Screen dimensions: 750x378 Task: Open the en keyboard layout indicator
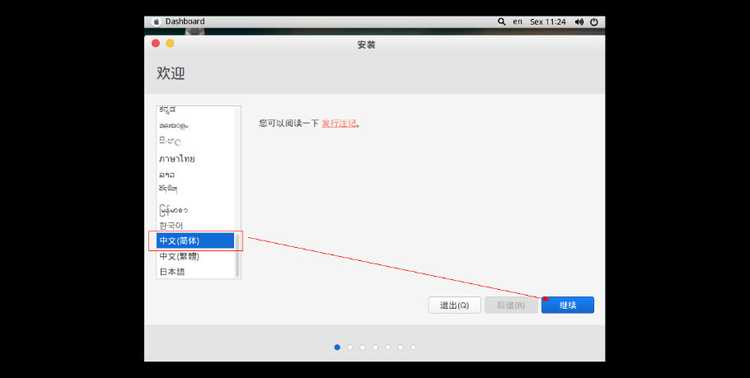click(518, 22)
